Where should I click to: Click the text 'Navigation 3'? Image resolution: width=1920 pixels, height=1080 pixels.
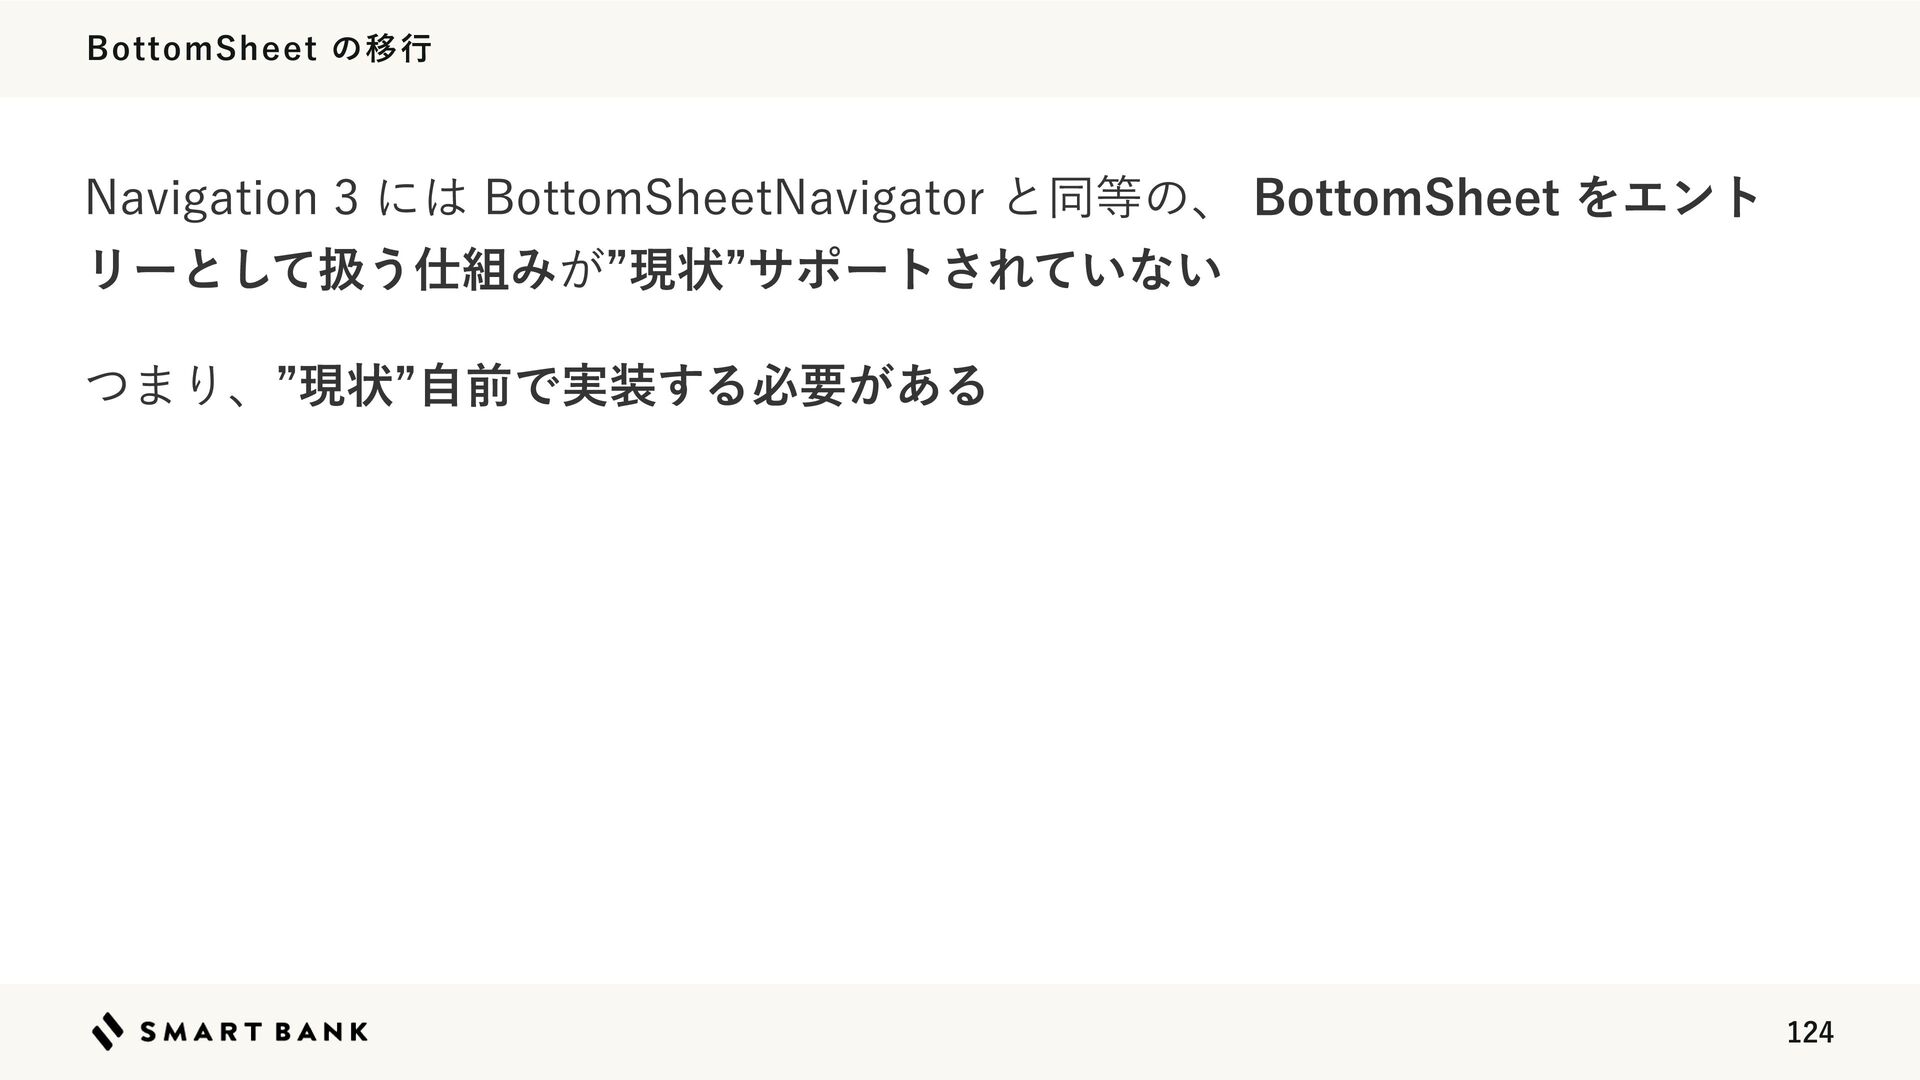click(222, 198)
